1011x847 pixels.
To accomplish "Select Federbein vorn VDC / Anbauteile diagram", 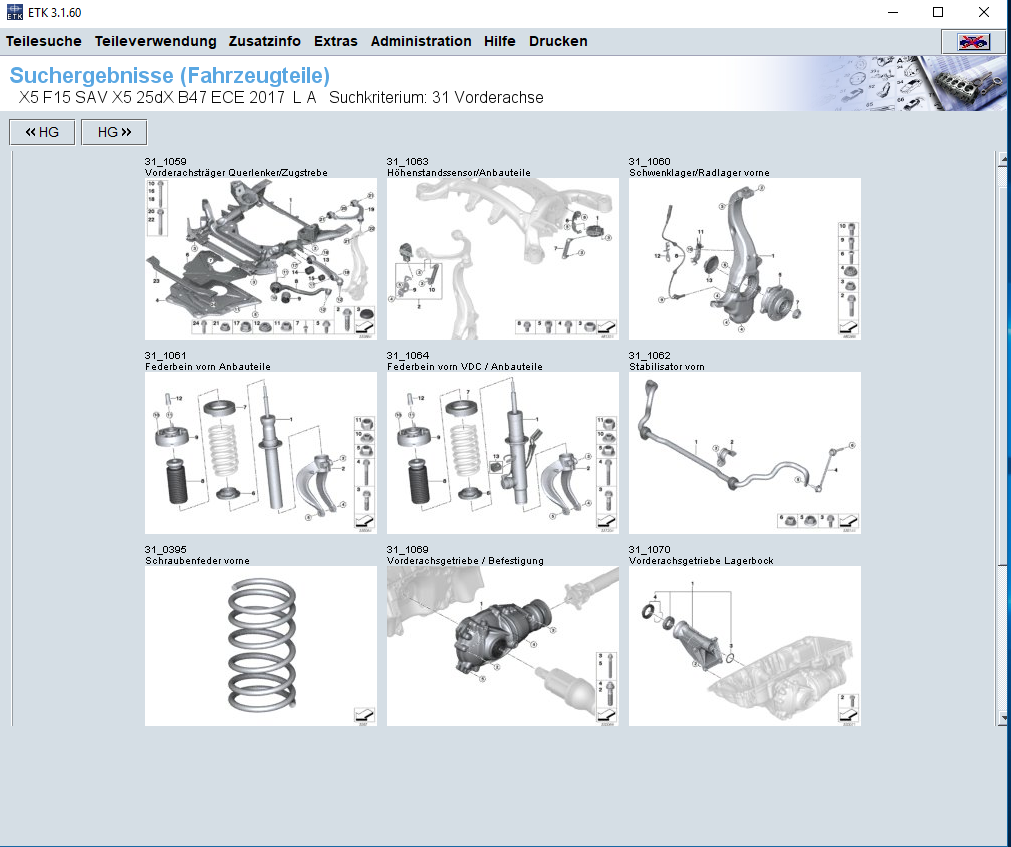I will tap(502, 452).
